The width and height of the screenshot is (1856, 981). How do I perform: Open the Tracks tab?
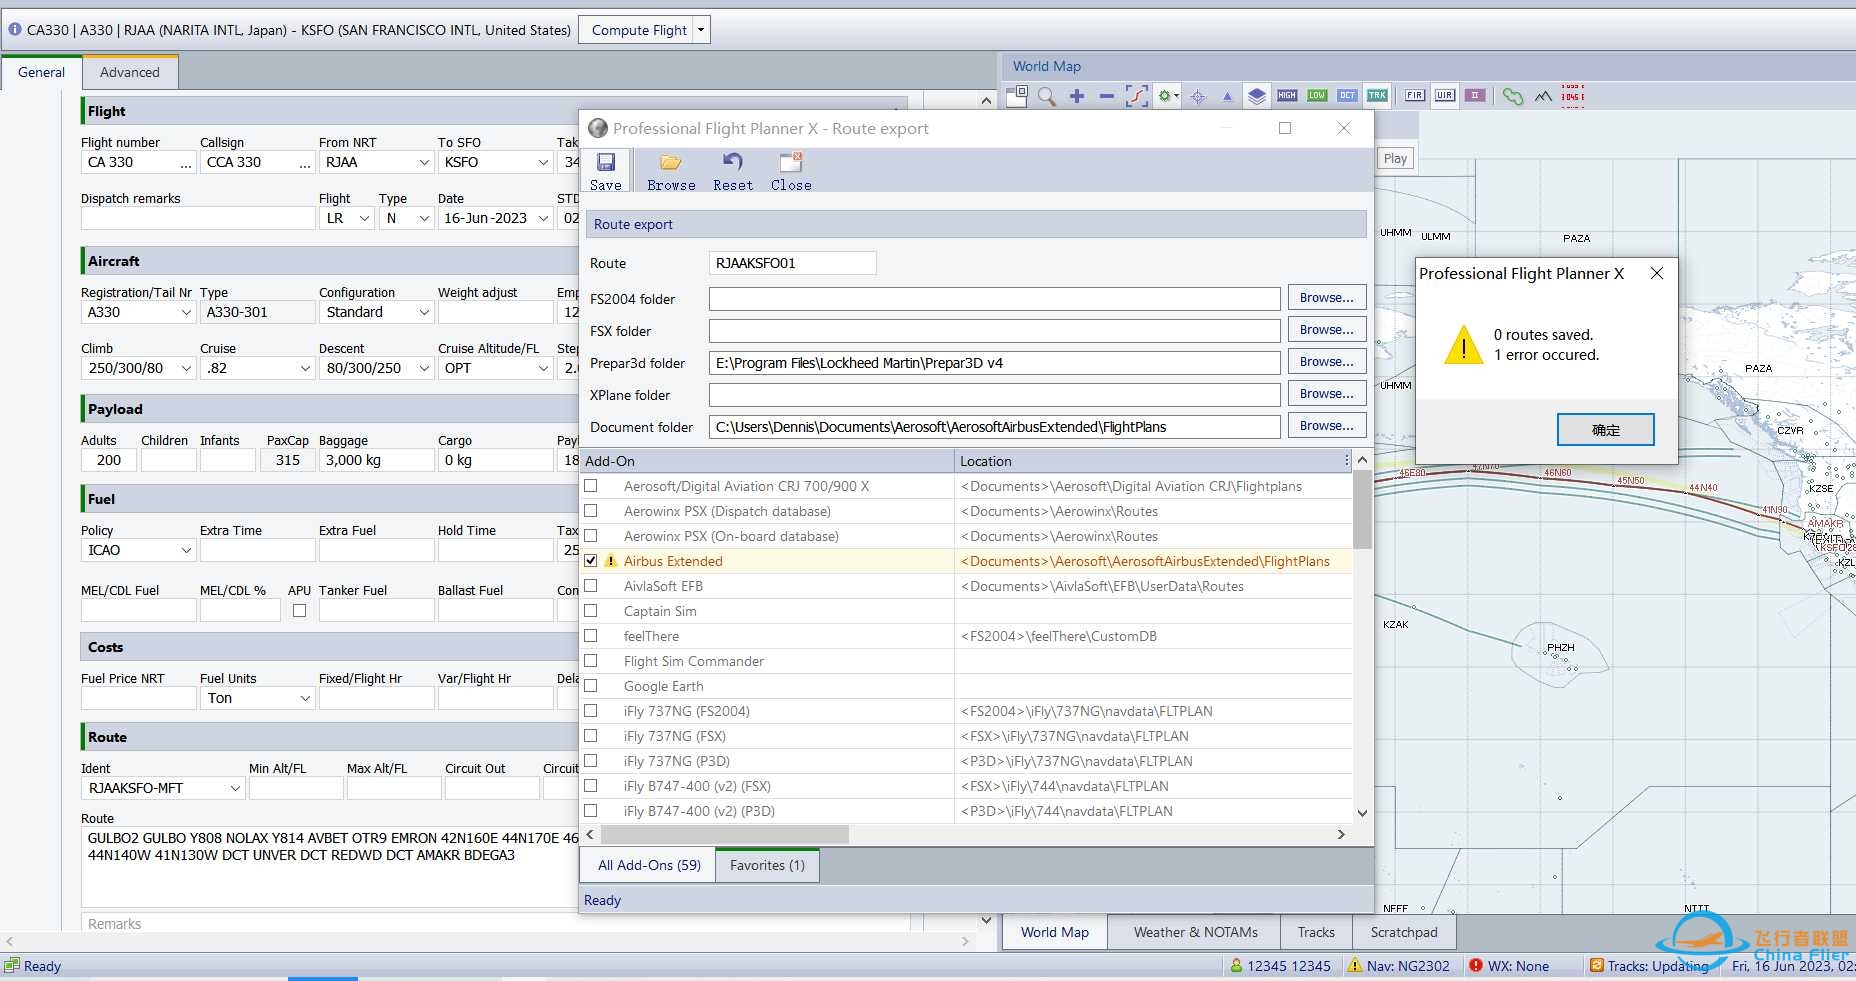(x=1316, y=932)
